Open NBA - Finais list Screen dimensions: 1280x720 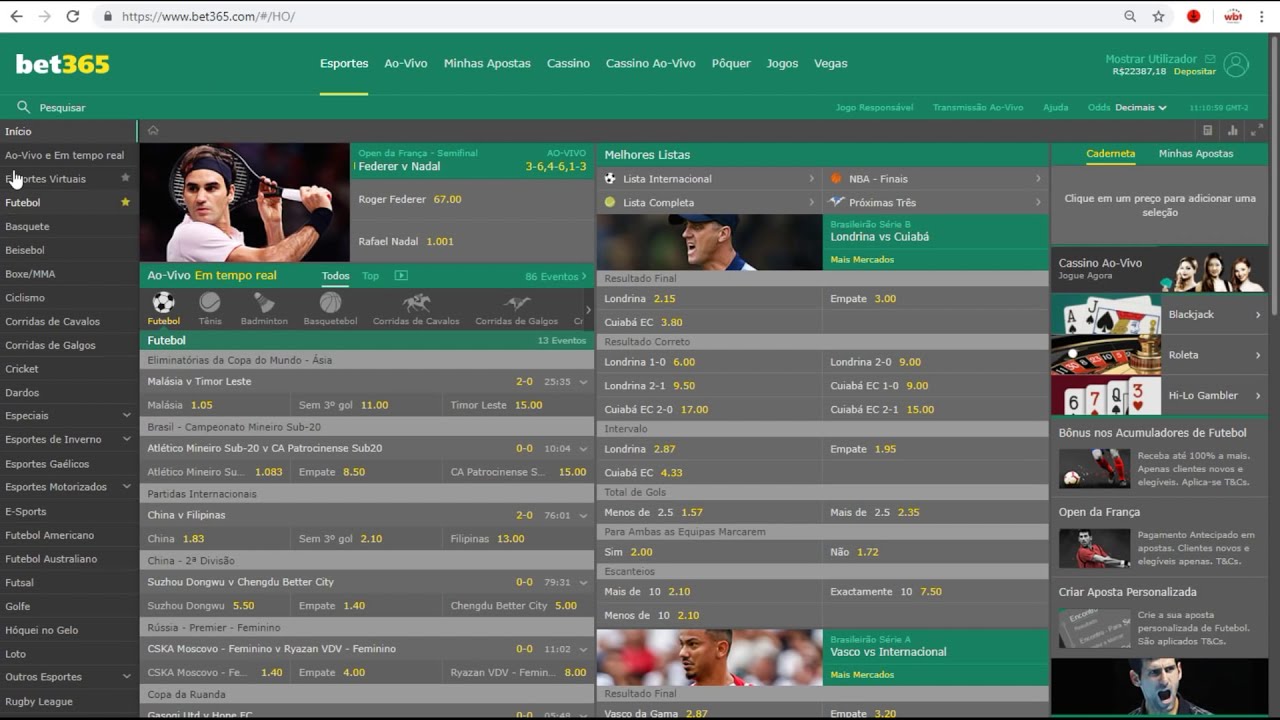pos(936,179)
